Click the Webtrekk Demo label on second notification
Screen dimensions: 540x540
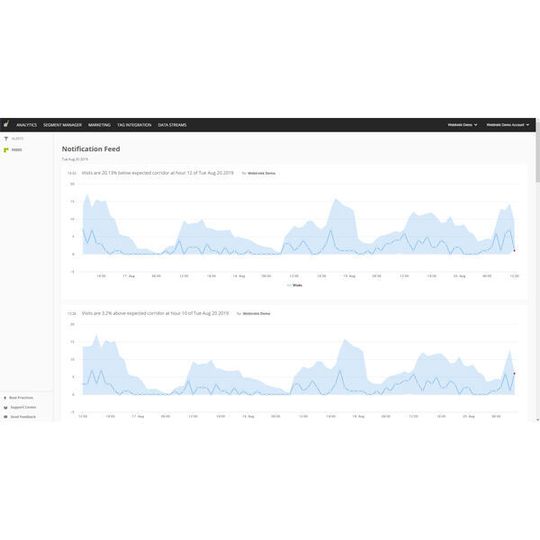pyautogui.click(x=257, y=313)
